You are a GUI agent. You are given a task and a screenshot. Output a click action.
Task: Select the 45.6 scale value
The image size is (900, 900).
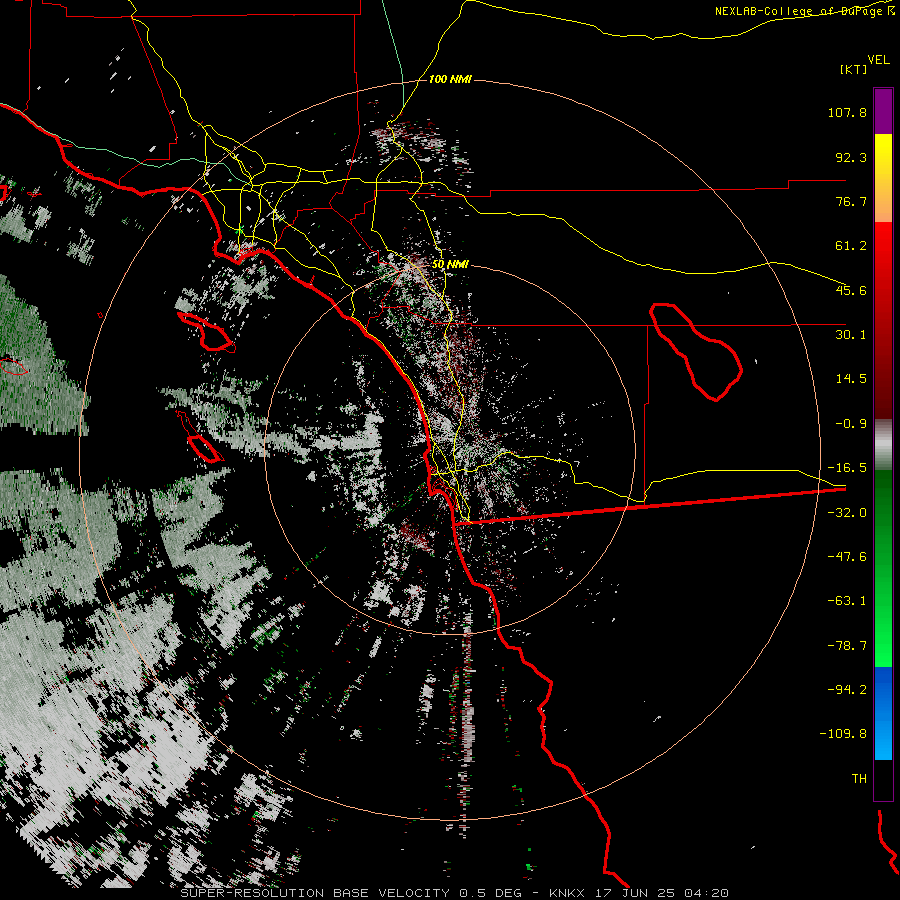[851, 290]
